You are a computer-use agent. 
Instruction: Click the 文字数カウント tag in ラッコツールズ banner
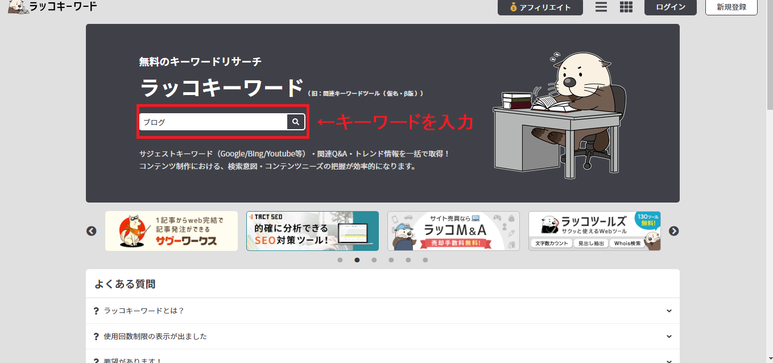point(552,244)
